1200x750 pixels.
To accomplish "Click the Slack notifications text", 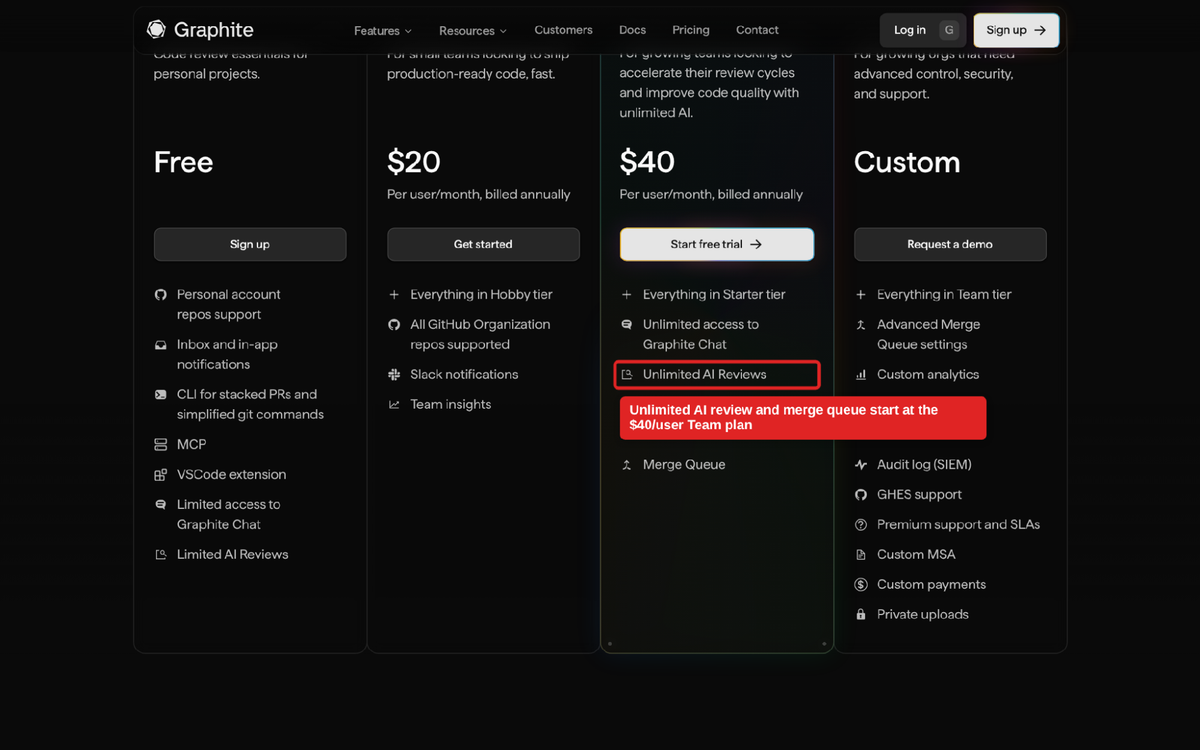I will click(464, 374).
